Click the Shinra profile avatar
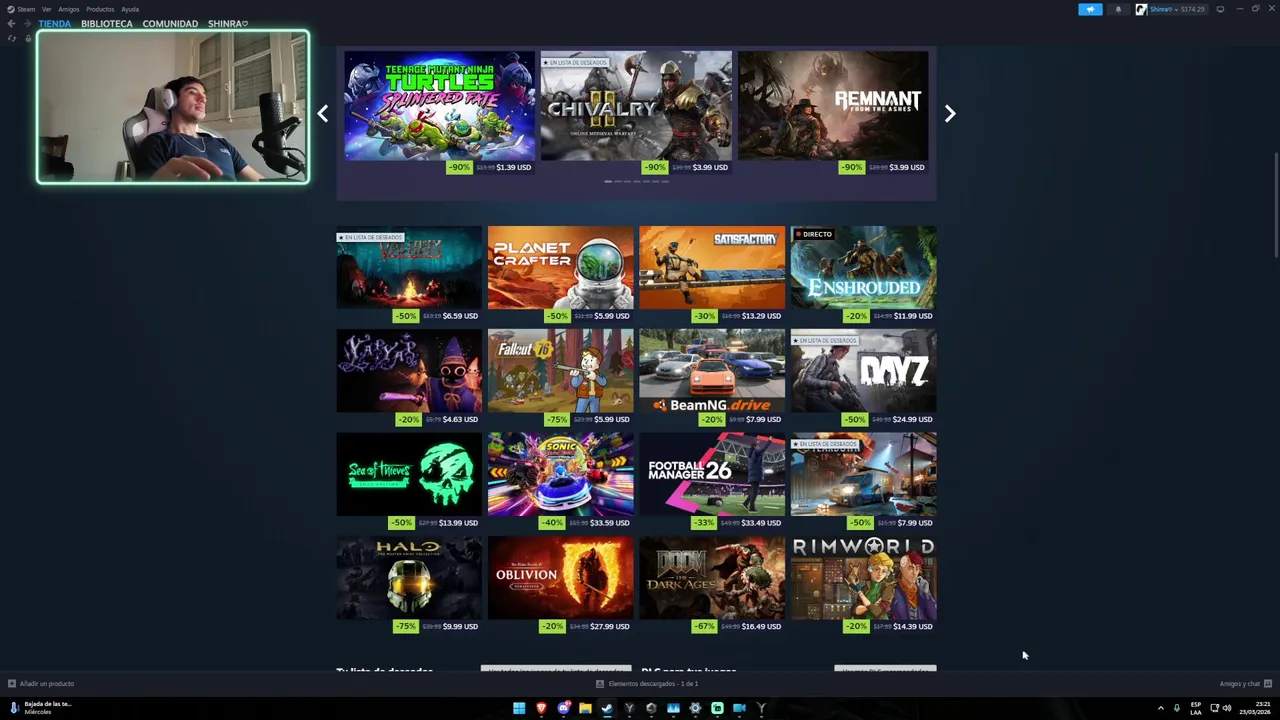 pyautogui.click(x=1141, y=9)
